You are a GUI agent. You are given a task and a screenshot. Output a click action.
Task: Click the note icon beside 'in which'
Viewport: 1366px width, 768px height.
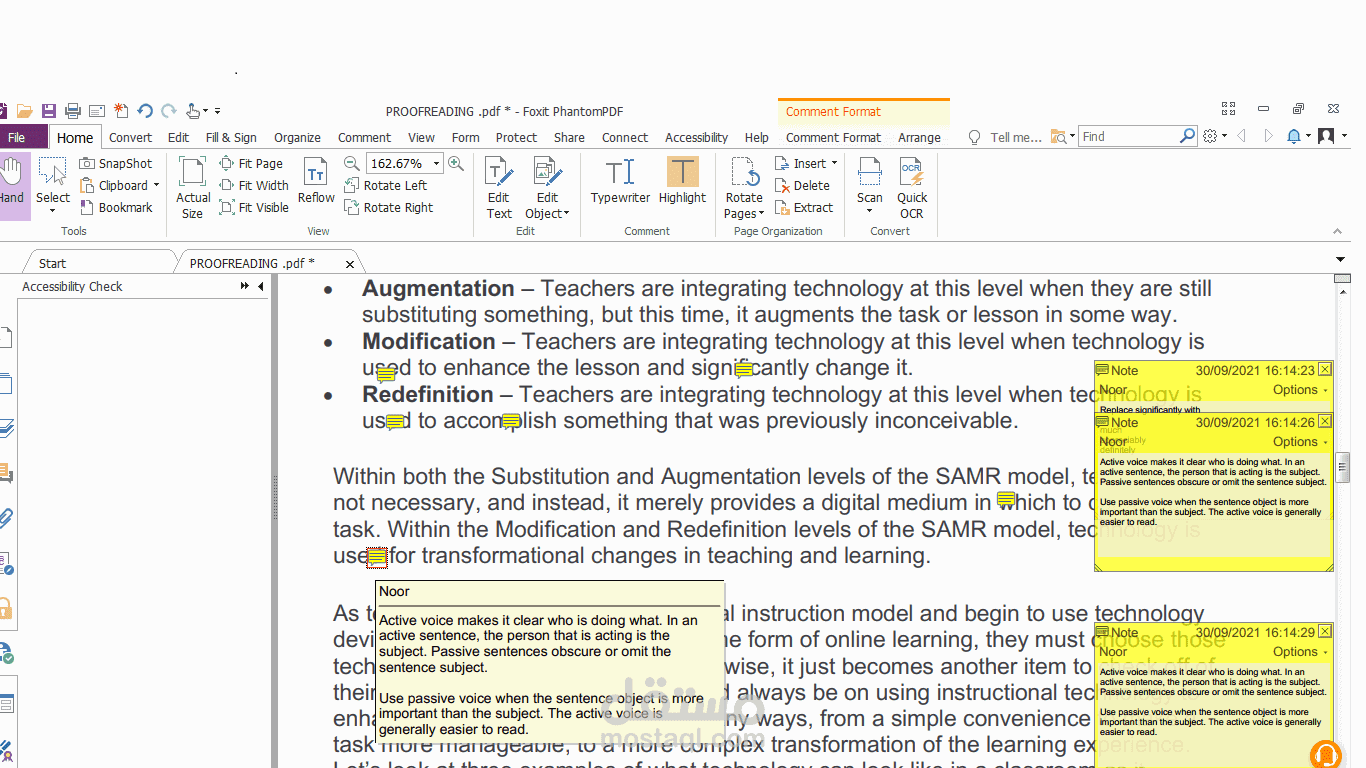coord(1006,499)
